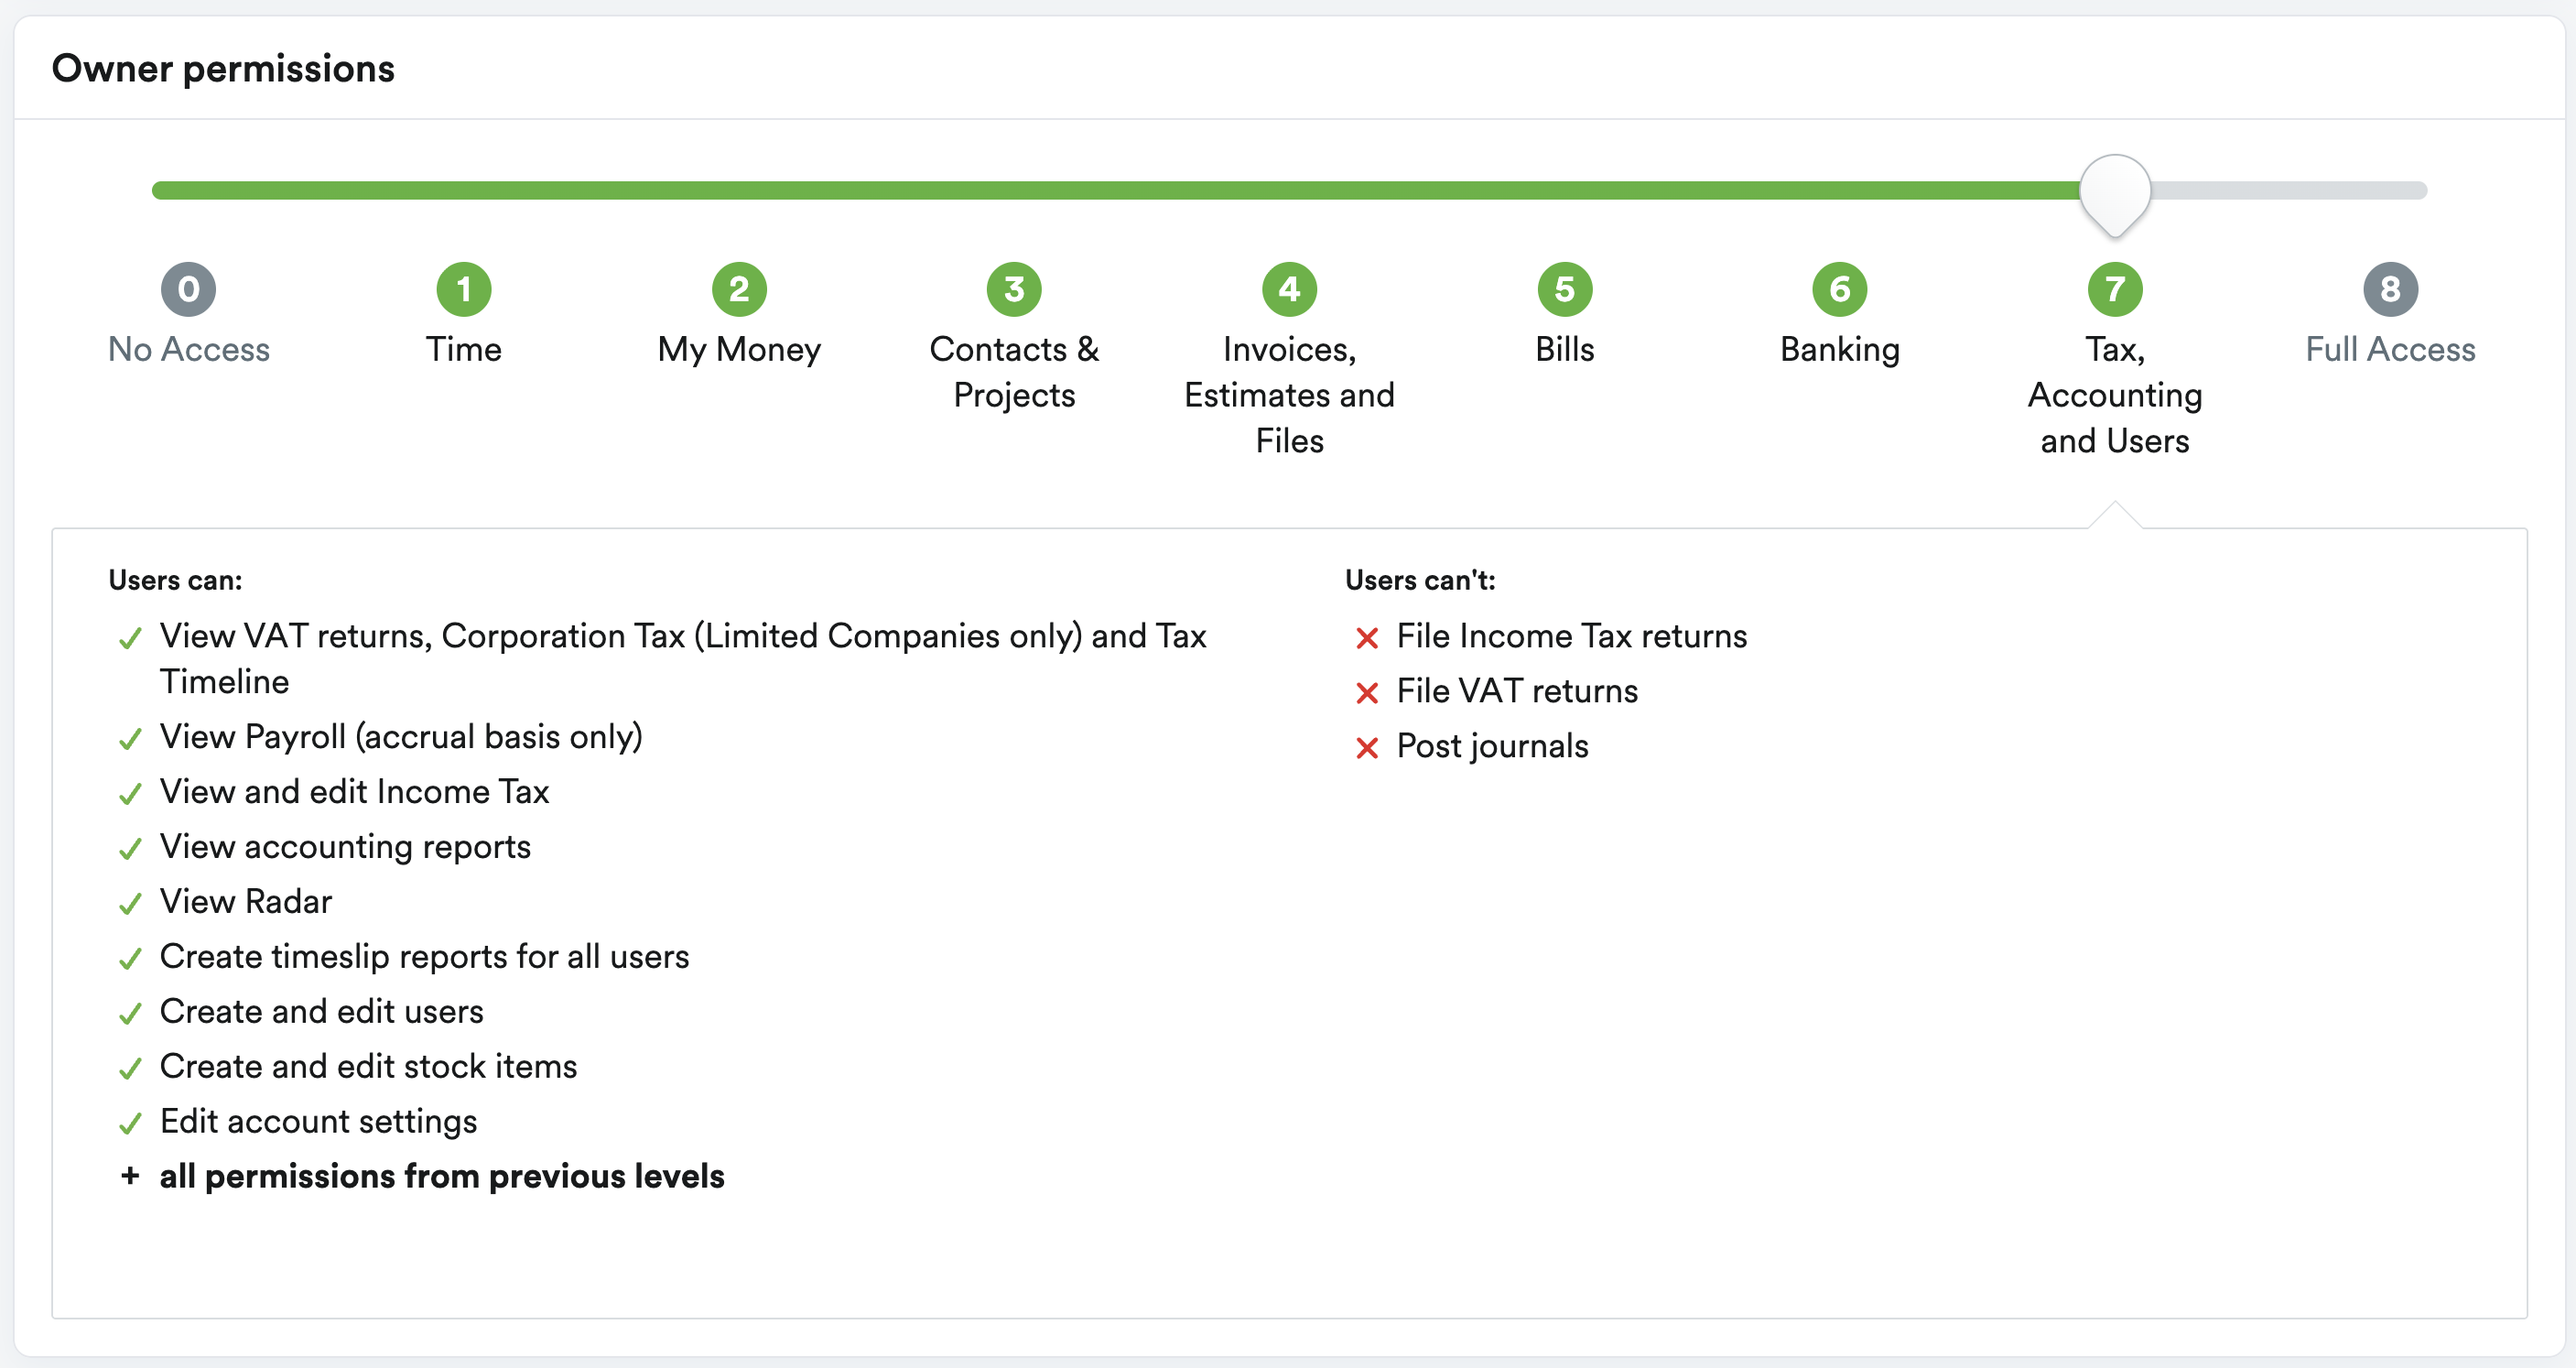Screen dimensions: 2576x1368
Task: Click green checkmark beside View accounting reports
Action: pos(130,849)
